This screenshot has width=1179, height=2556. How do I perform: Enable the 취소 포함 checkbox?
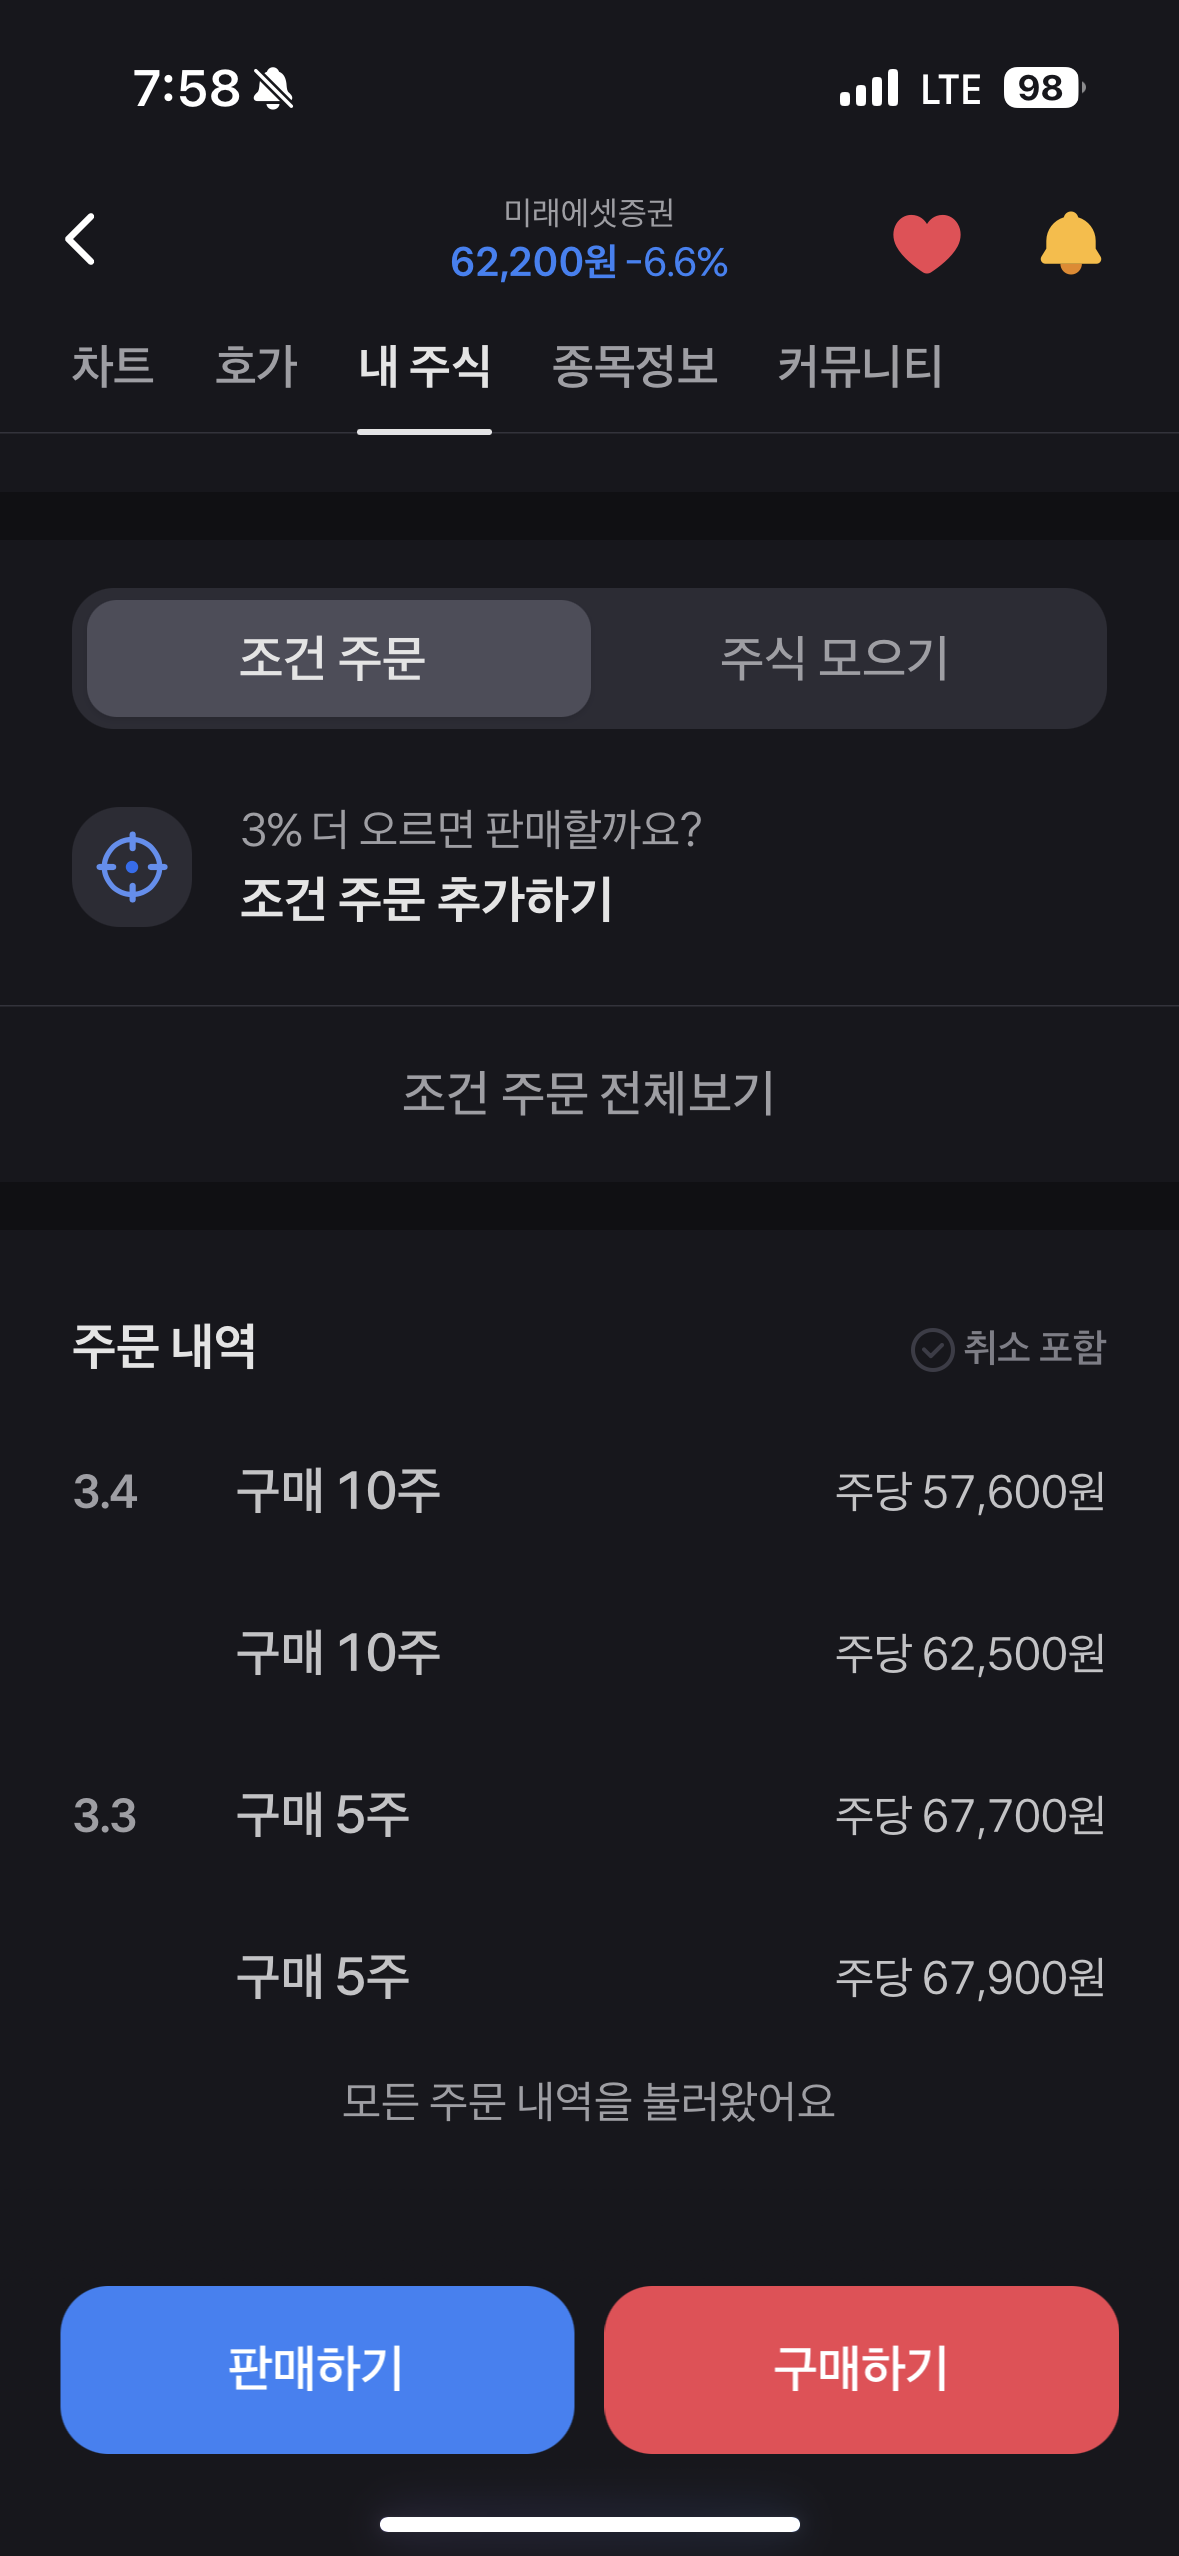(932, 1349)
